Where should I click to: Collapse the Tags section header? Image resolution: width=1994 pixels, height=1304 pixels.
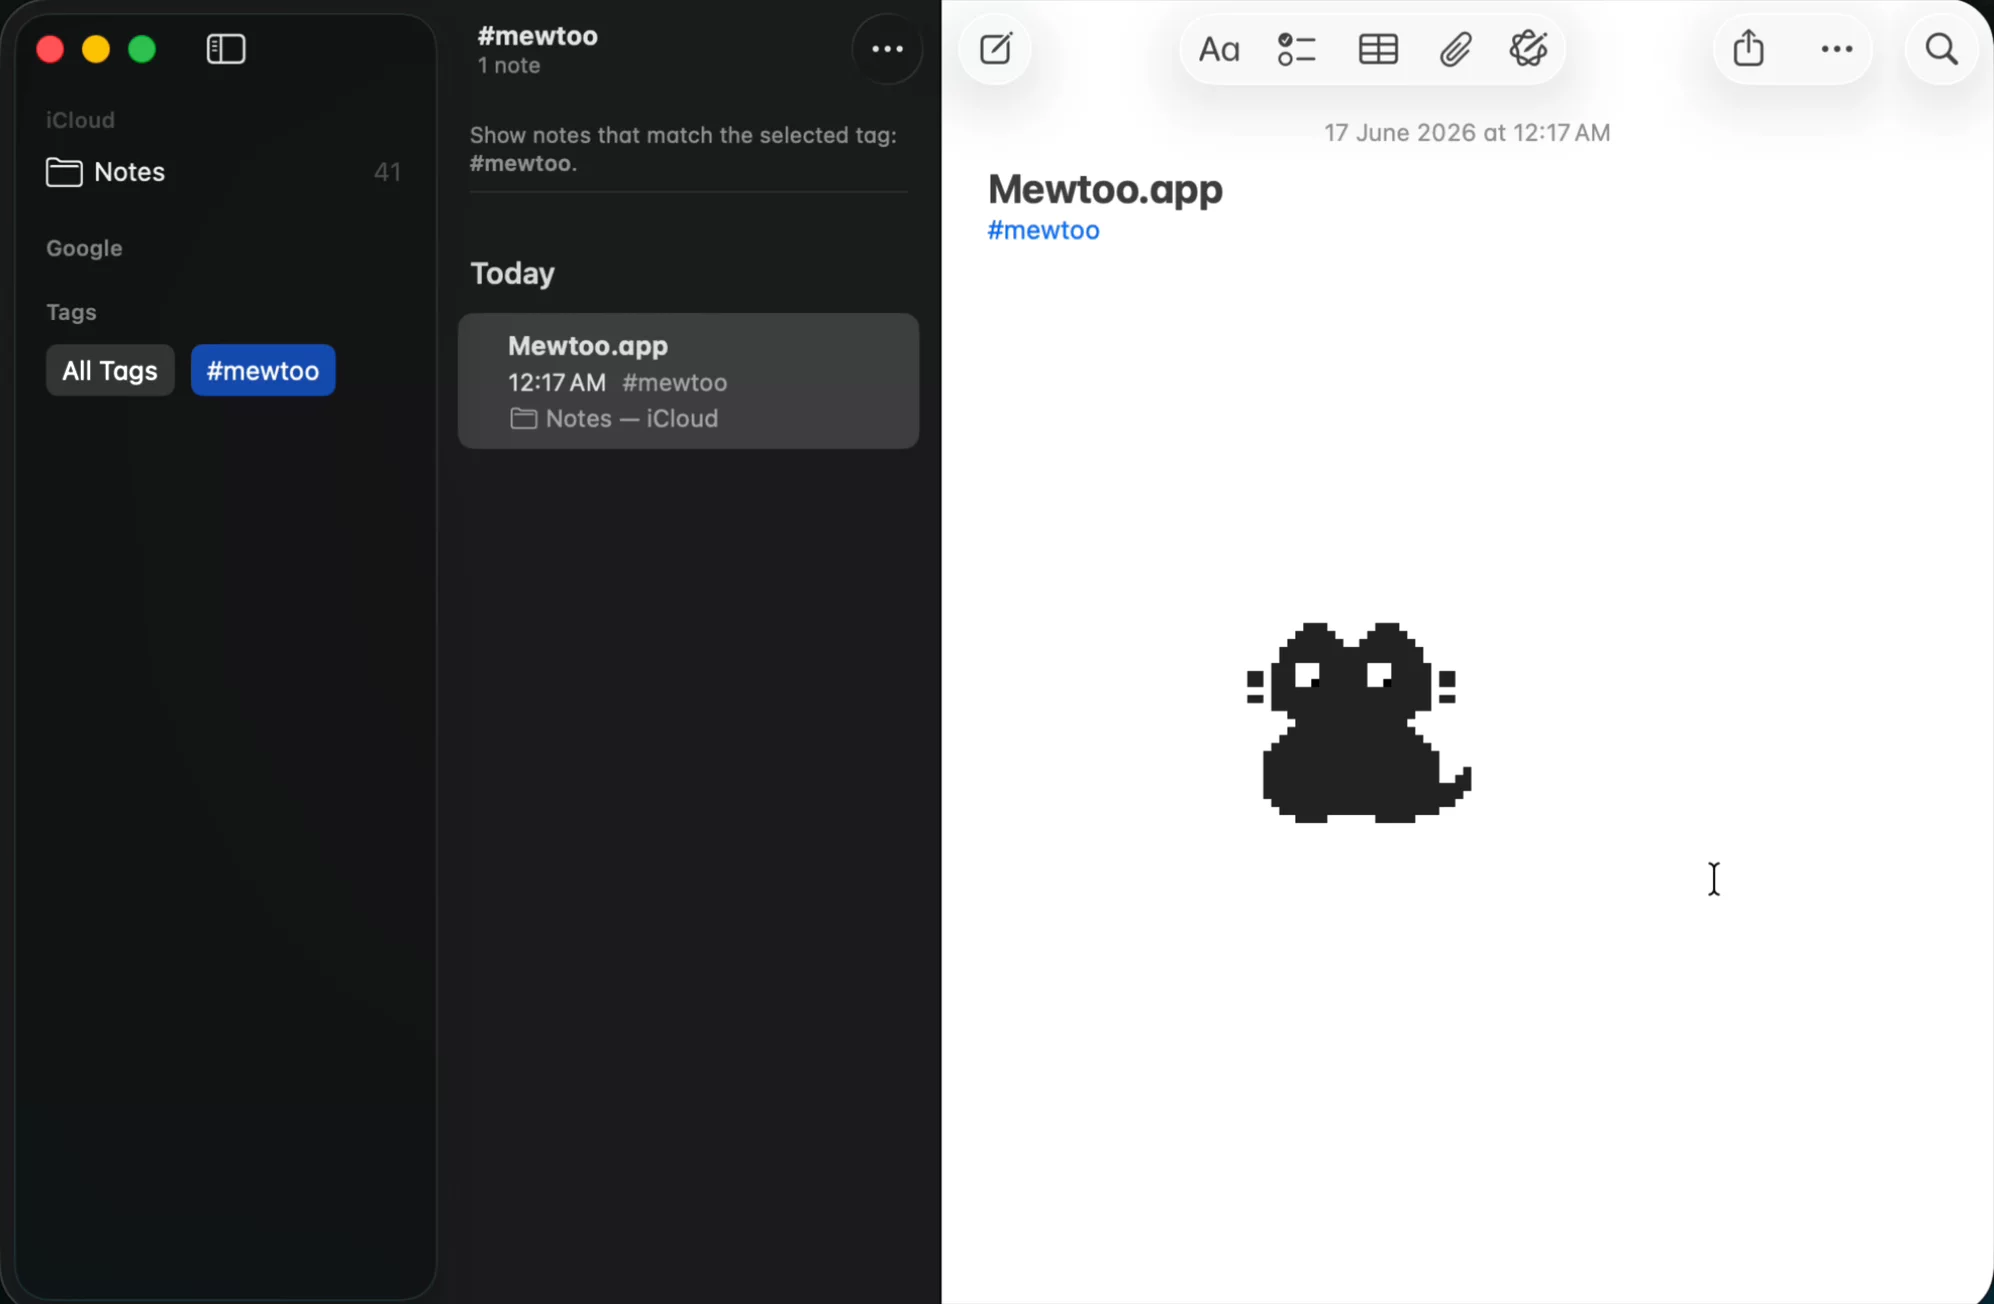(71, 312)
